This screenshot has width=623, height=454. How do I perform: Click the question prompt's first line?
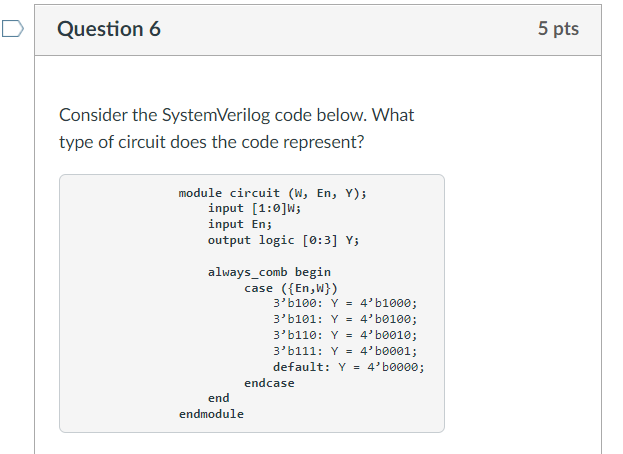(x=236, y=115)
